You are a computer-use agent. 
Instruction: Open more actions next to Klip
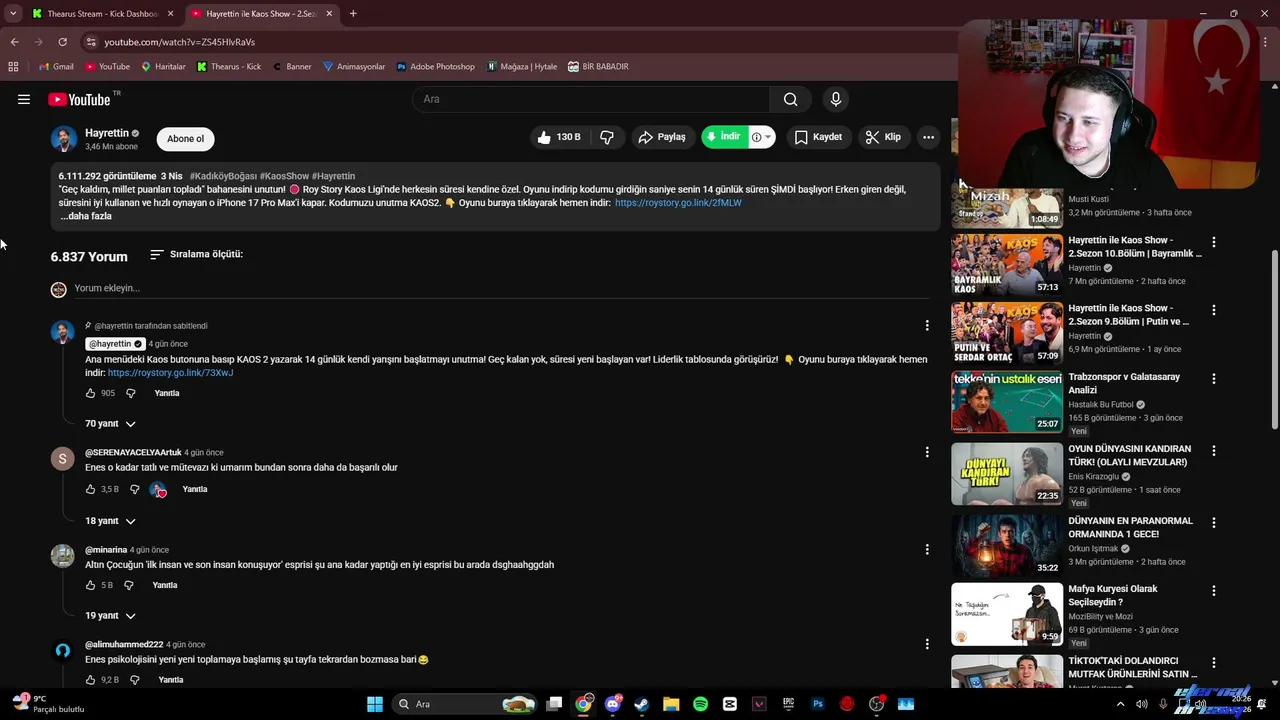[928, 137]
